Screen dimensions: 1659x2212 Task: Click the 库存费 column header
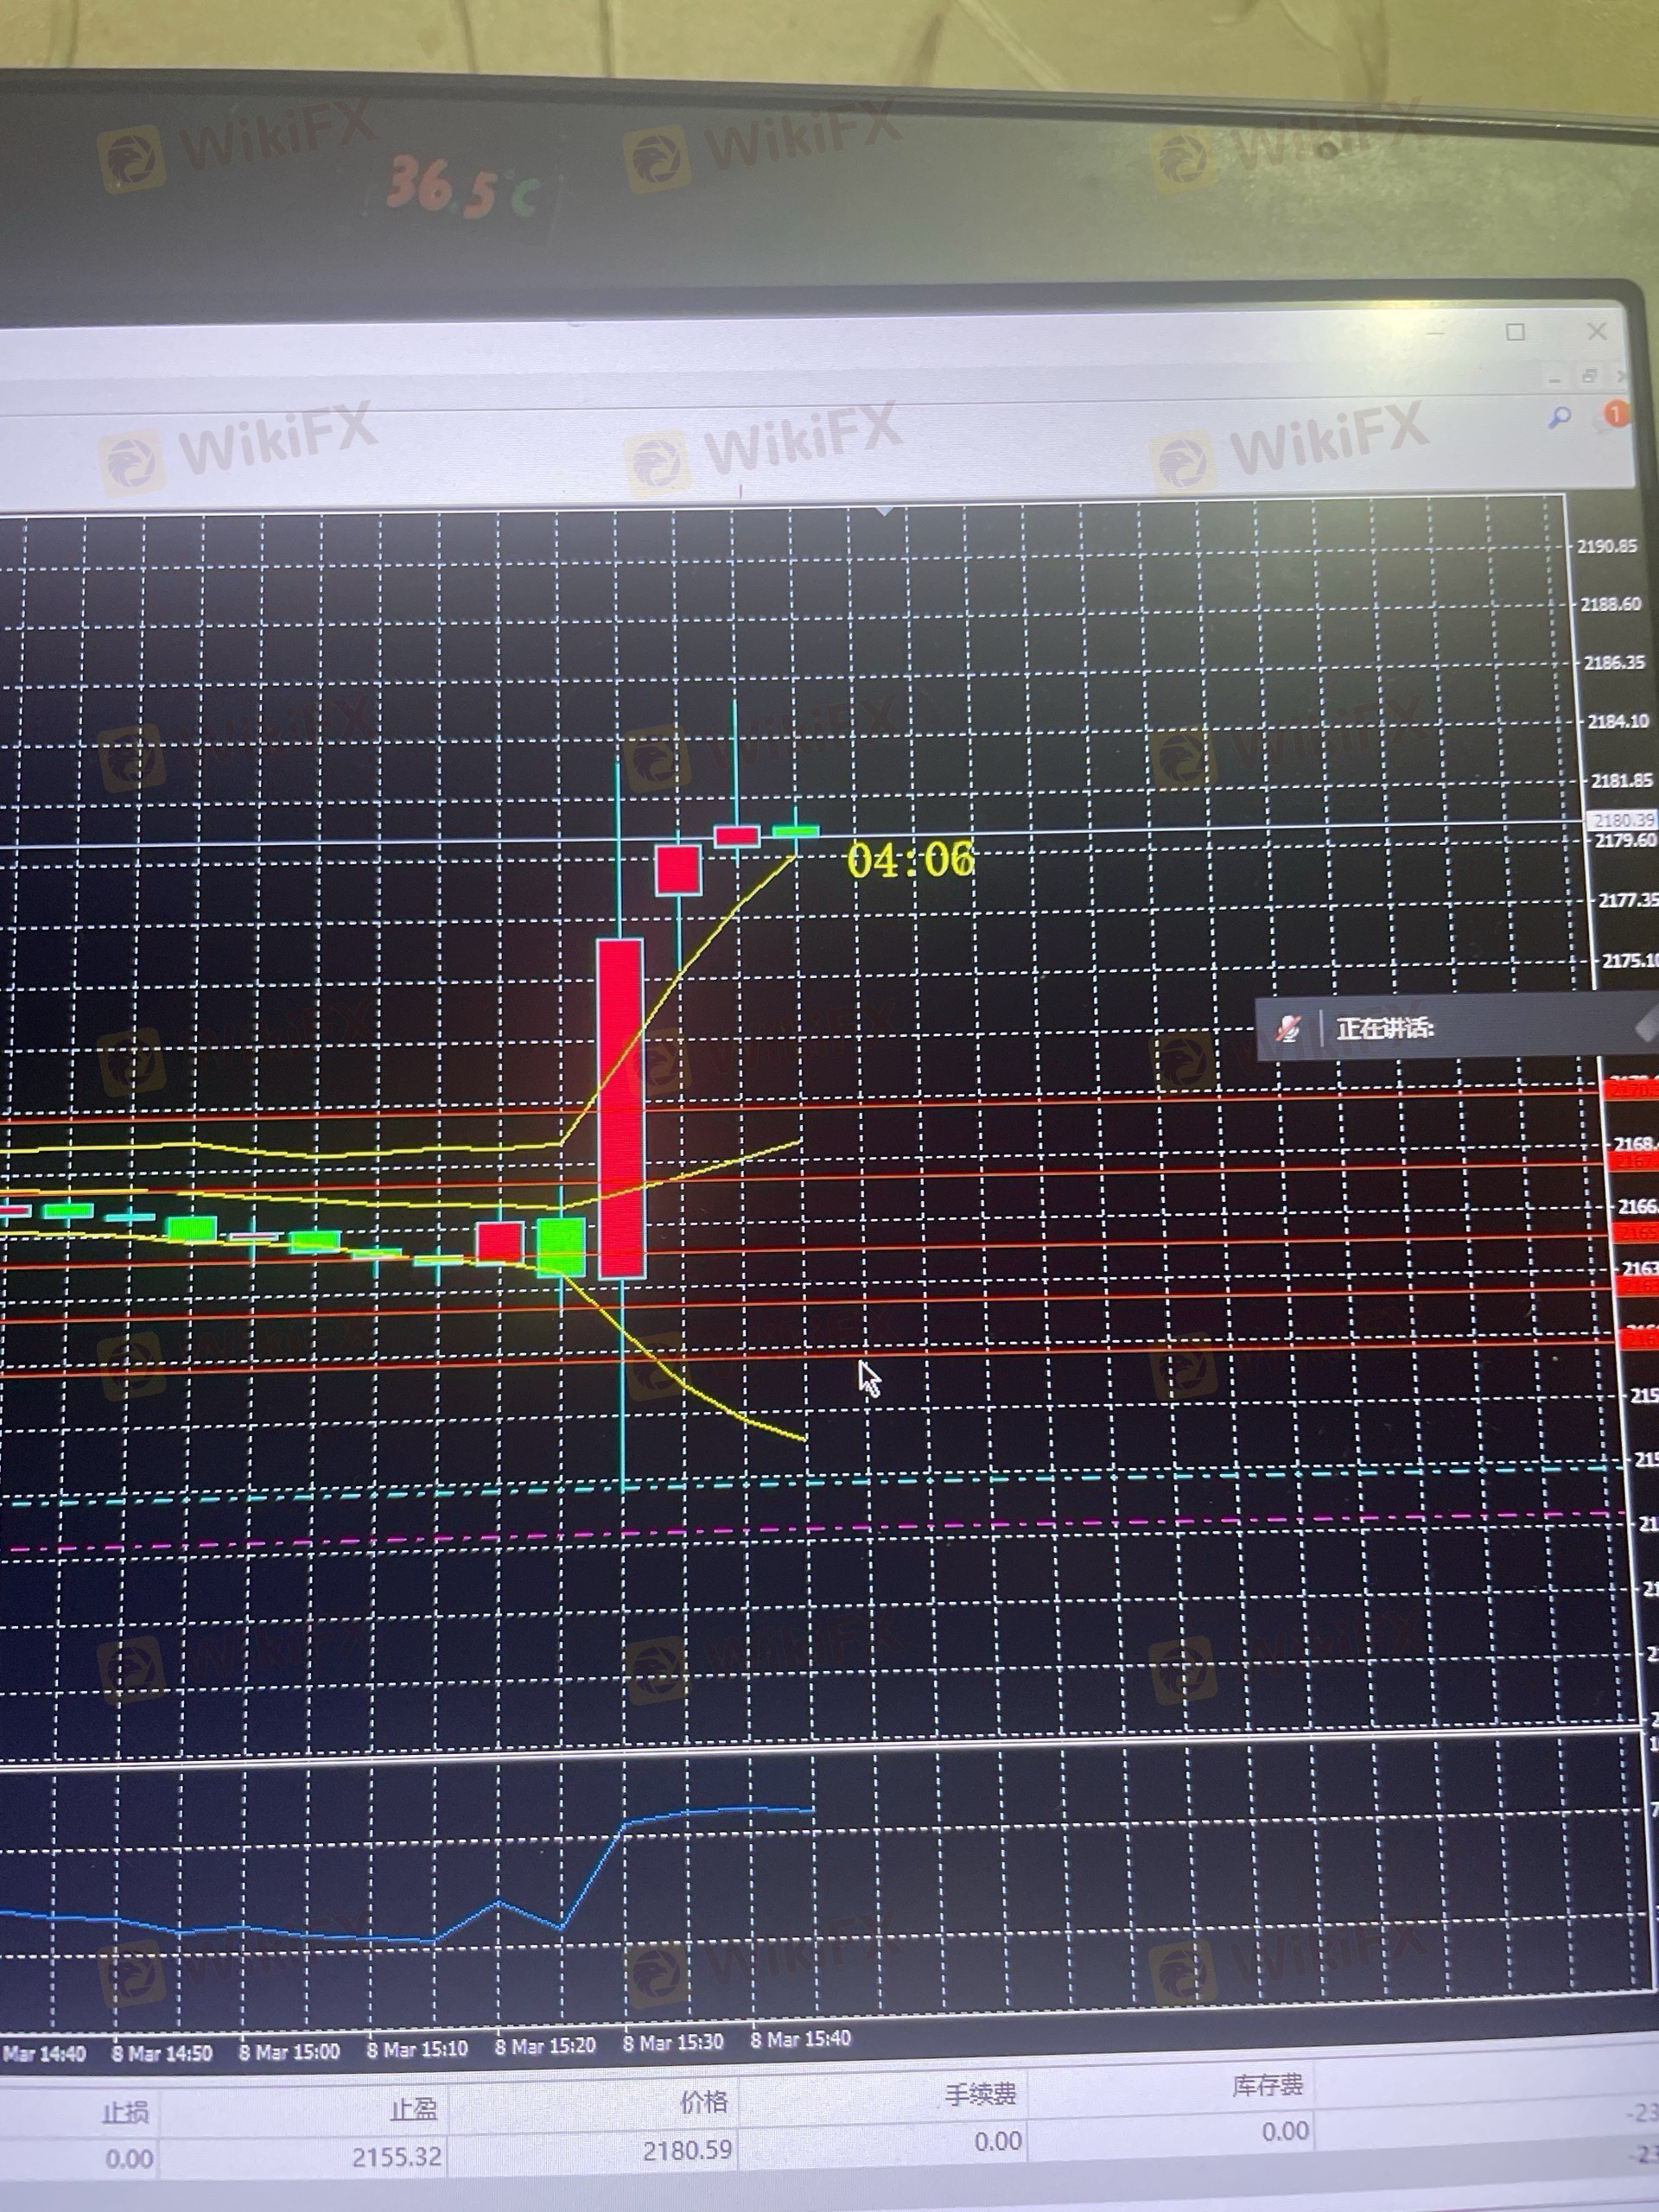[x=1267, y=2085]
